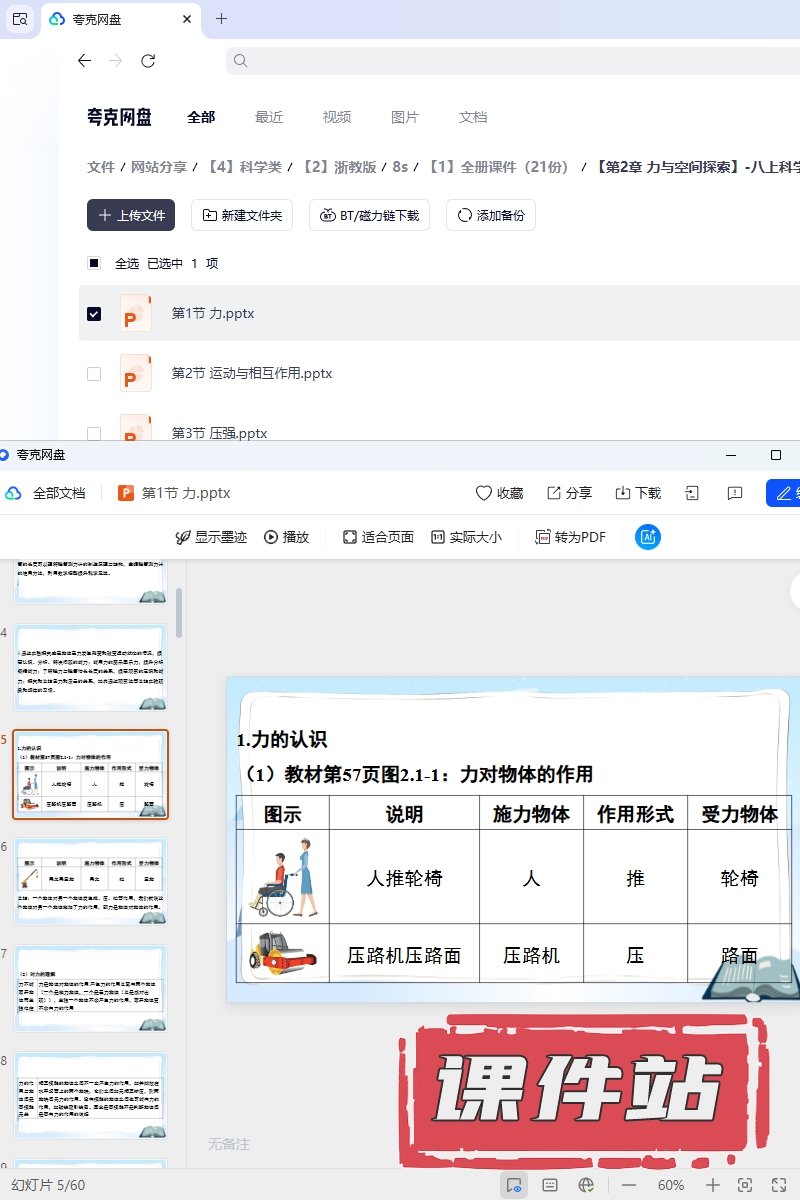Toggle the select all (全选) checkbox
This screenshot has height=1200, width=800.
pyautogui.click(x=94, y=264)
